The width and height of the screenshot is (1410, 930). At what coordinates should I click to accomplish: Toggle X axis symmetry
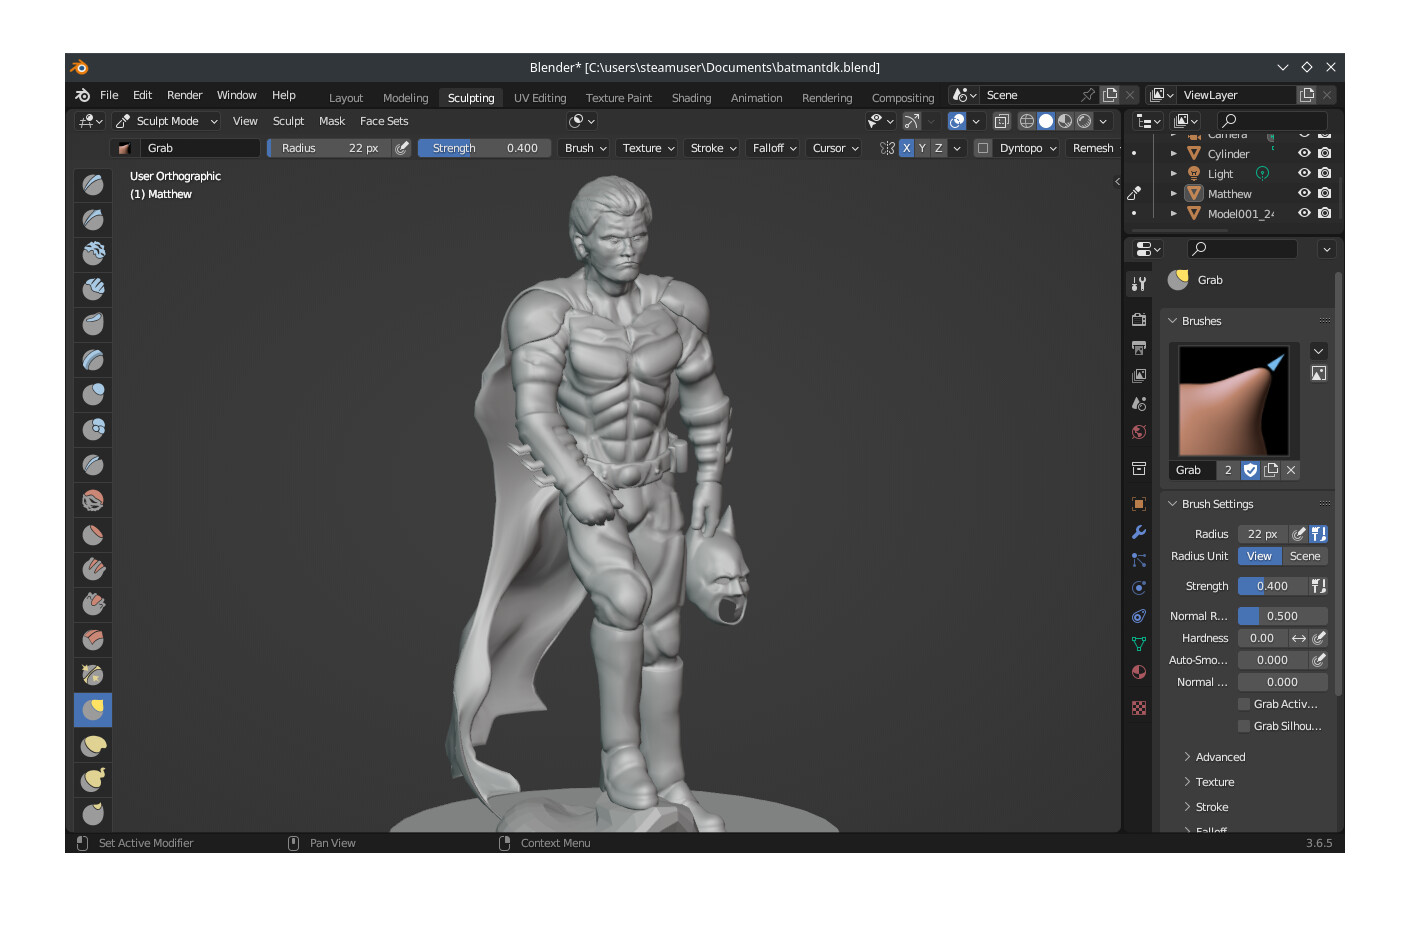[906, 148]
